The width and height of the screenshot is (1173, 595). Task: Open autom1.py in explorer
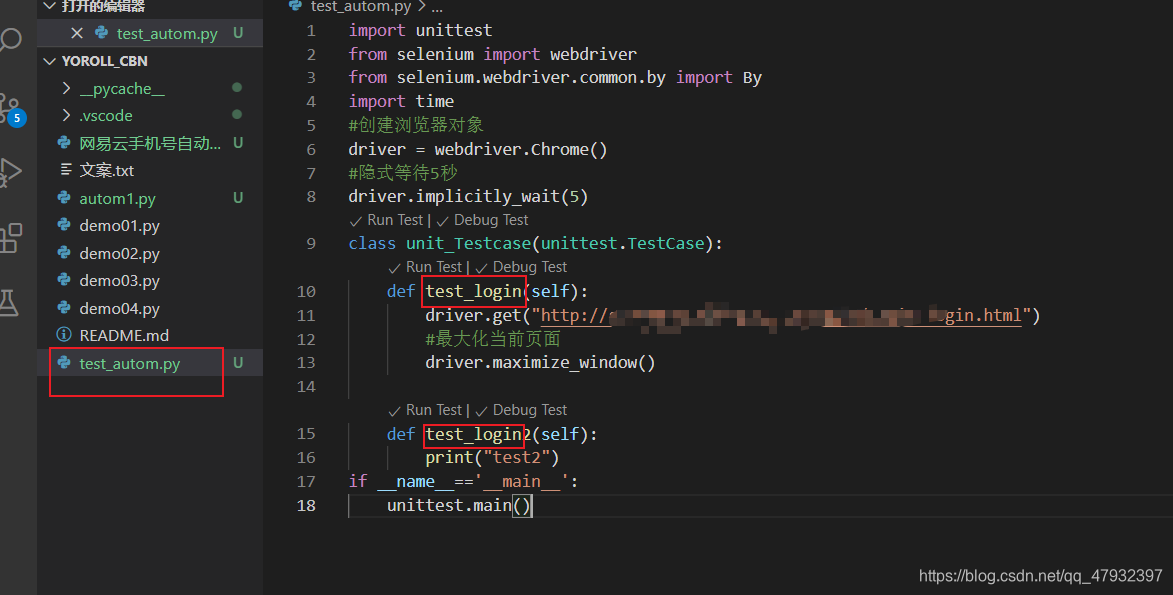click(117, 198)
